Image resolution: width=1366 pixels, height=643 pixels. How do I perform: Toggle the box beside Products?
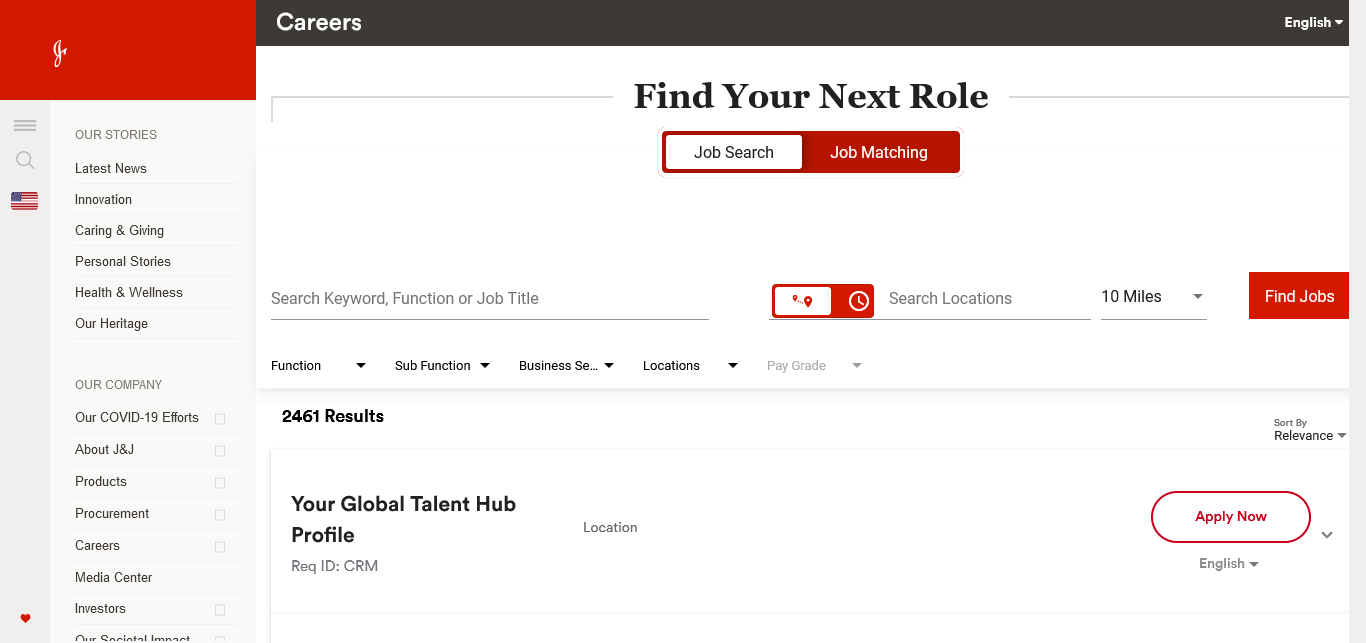pos(220,483)
